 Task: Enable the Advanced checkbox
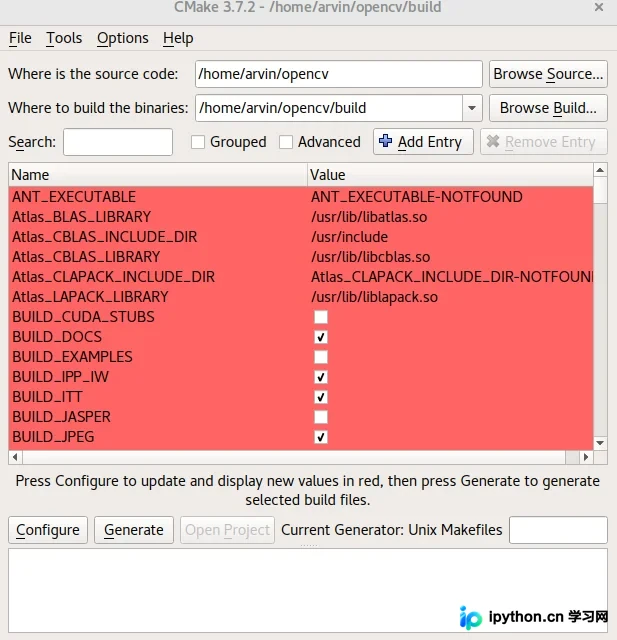tap(286, 142)
